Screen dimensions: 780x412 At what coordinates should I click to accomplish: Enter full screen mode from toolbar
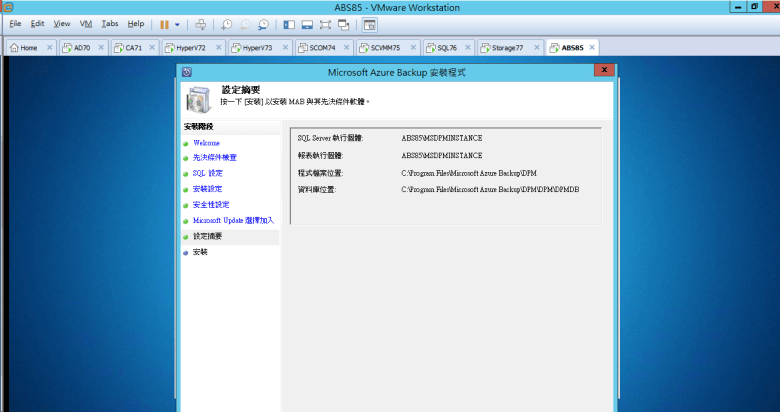click(x=325, y=24)
